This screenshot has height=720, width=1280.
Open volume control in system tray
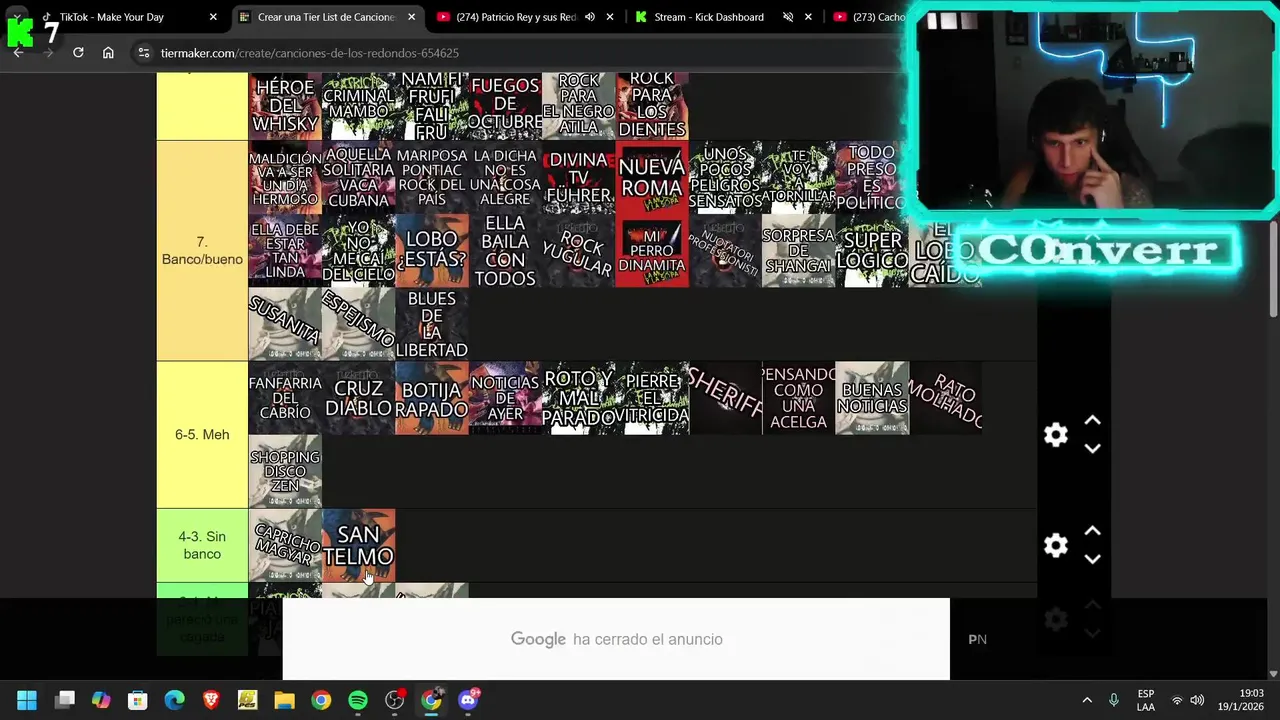[1197, 700]
